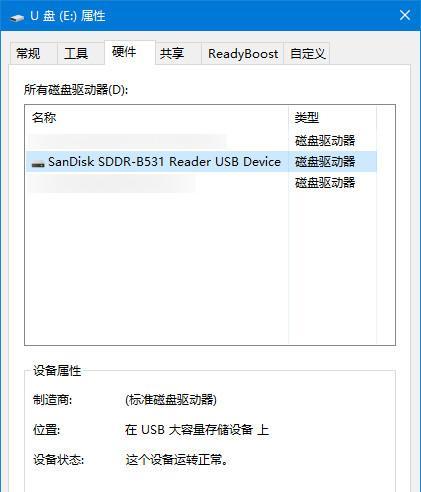Select the blurred drive entry above SanDisk
This screenshot has height=492, width=421.
click(201, 141)
